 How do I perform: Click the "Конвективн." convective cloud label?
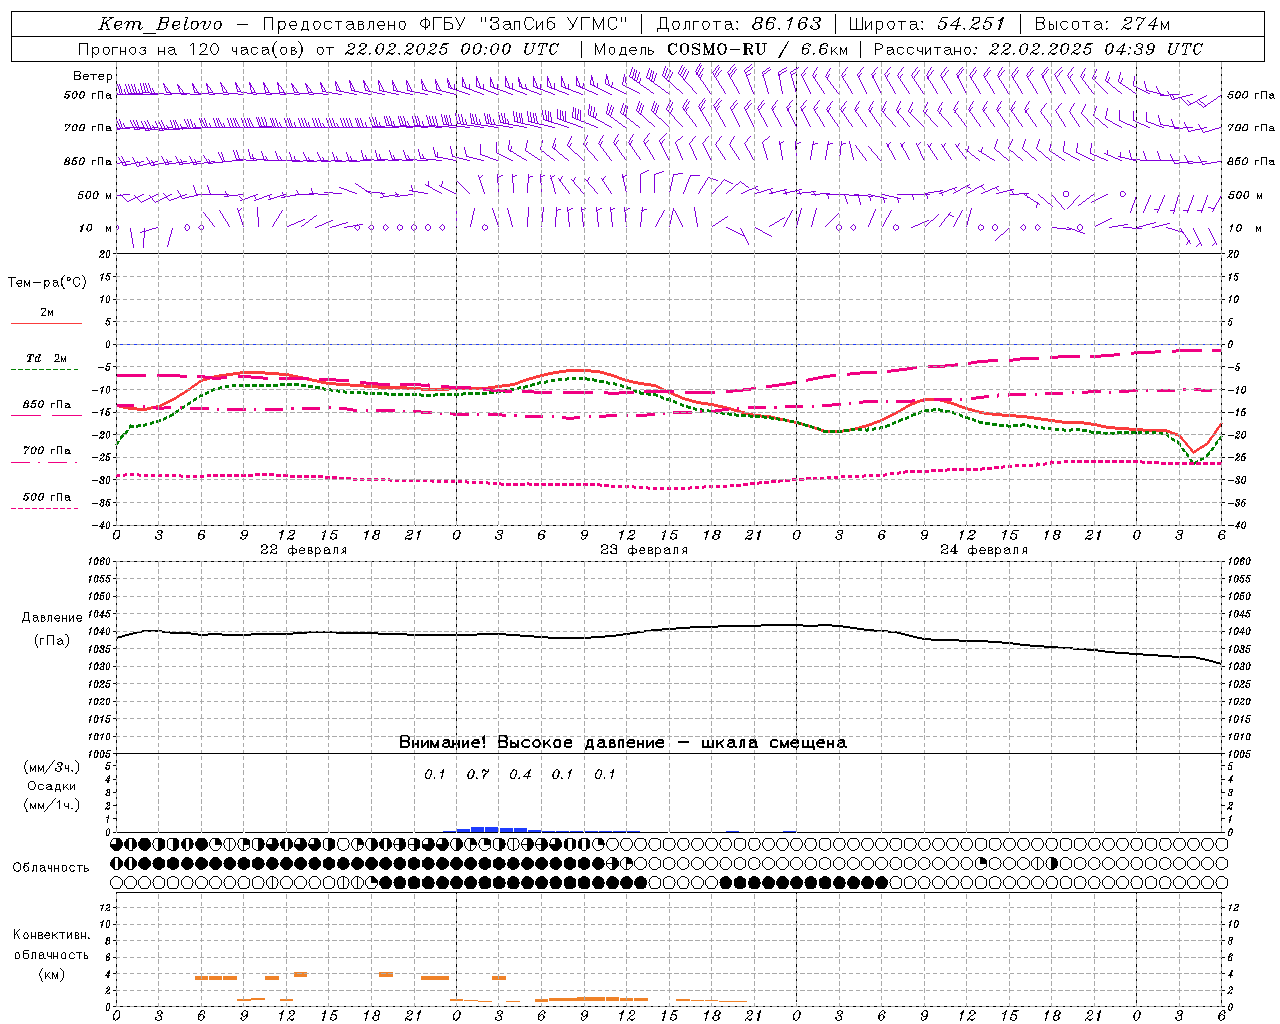click(51, 935)
